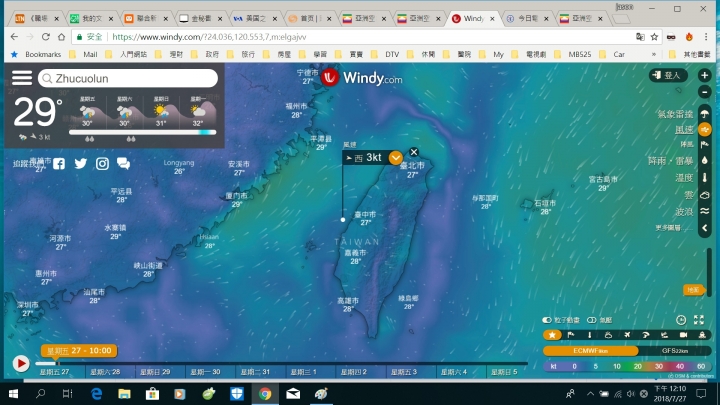Viewport: 720px width, 405px height.
Task: Select the weather cloud-sun overlay icon
Action: coord(608,335)
